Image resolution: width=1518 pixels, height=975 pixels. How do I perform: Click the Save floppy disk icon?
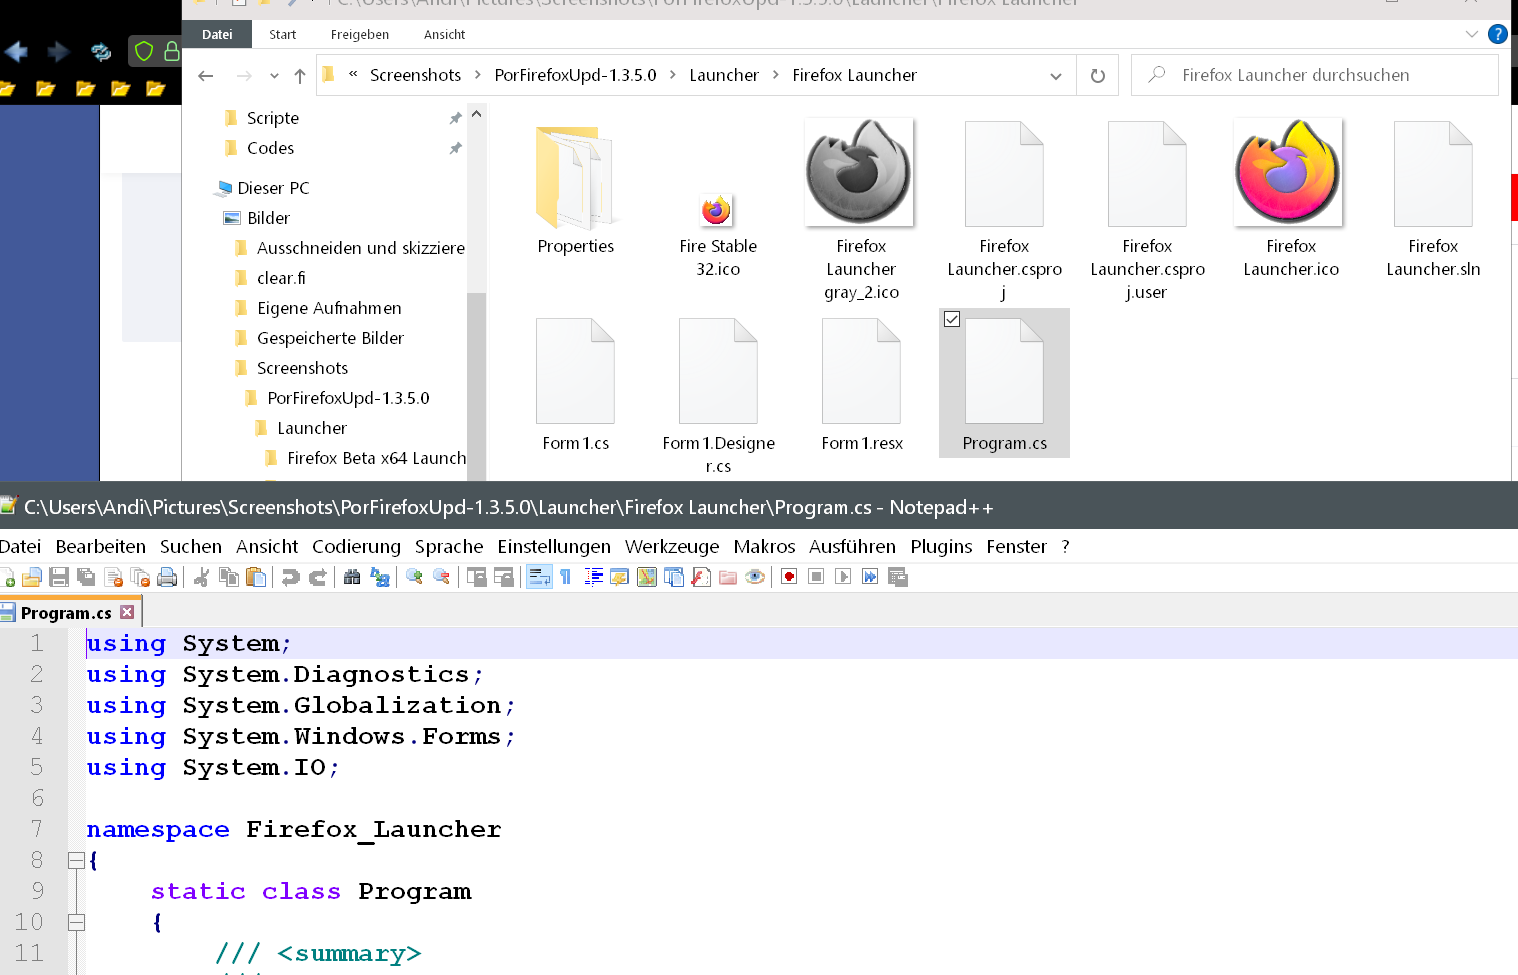(59, 577)
